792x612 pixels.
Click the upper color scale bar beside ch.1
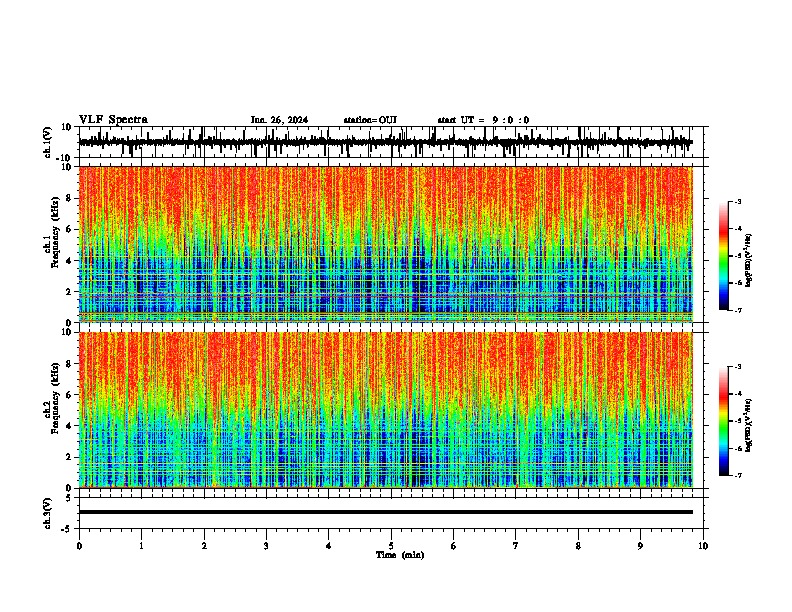(x=724, y=256)
